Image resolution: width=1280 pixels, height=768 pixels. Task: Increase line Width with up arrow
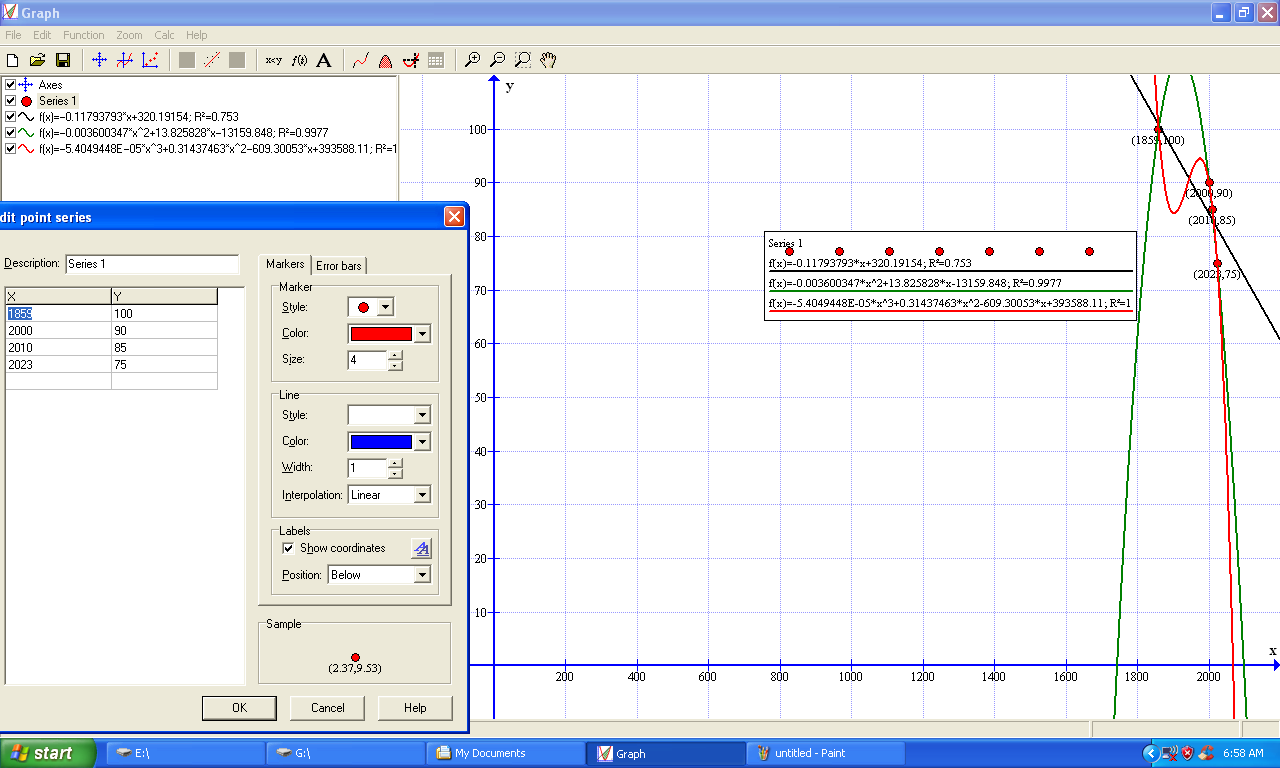(395, 462)
